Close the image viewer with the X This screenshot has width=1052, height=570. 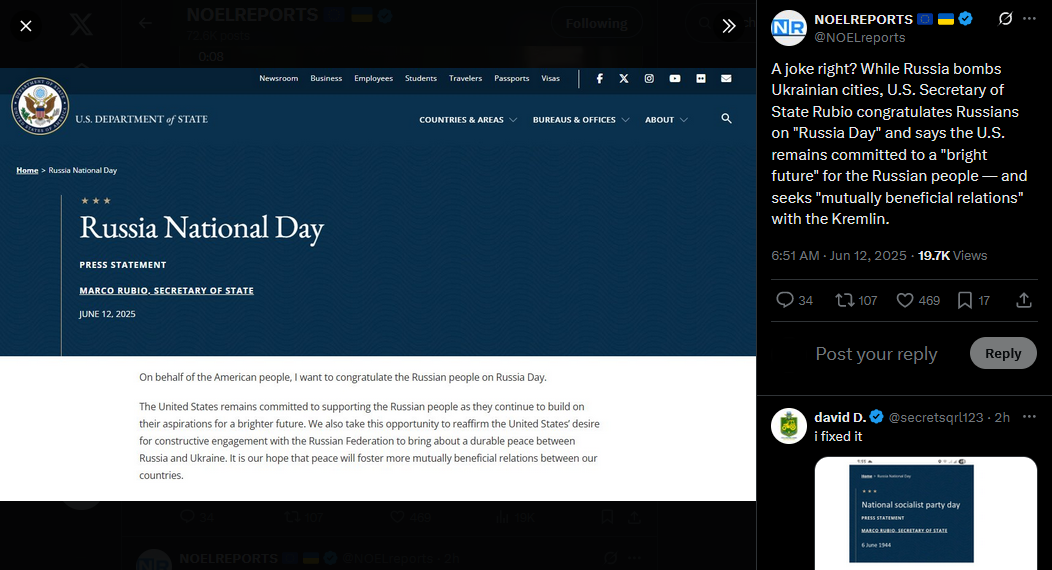tap(25, 26)
